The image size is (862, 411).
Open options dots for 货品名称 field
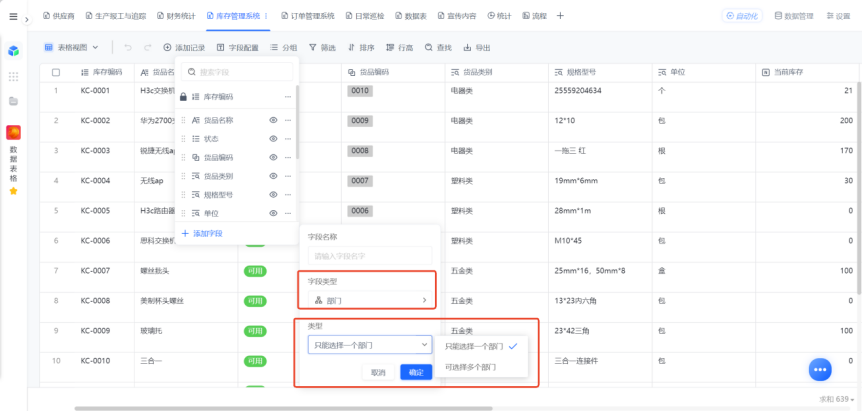pos(288,120)
